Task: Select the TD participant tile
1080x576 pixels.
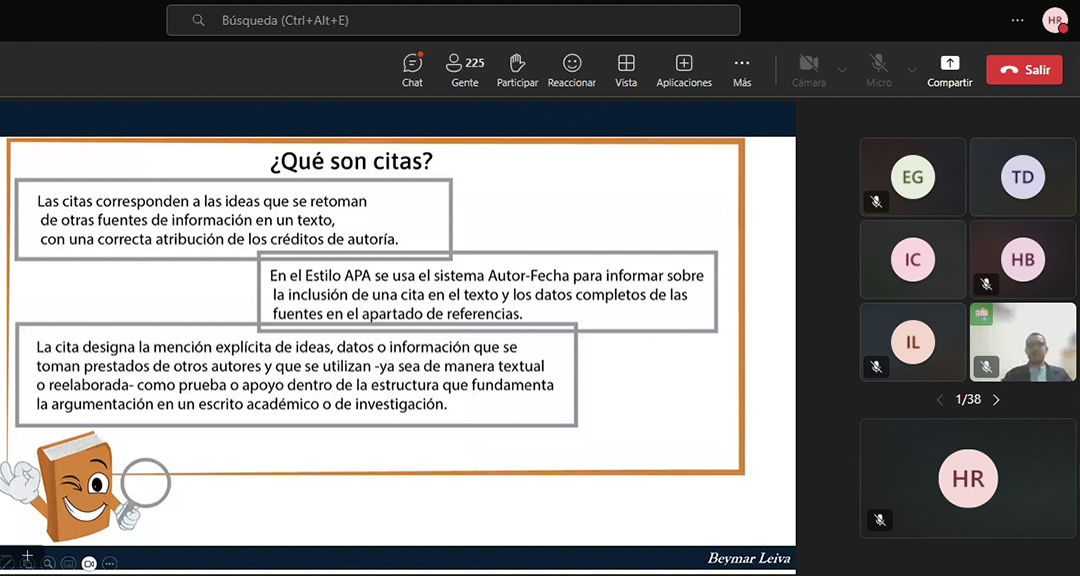Action: [1023, 177]
